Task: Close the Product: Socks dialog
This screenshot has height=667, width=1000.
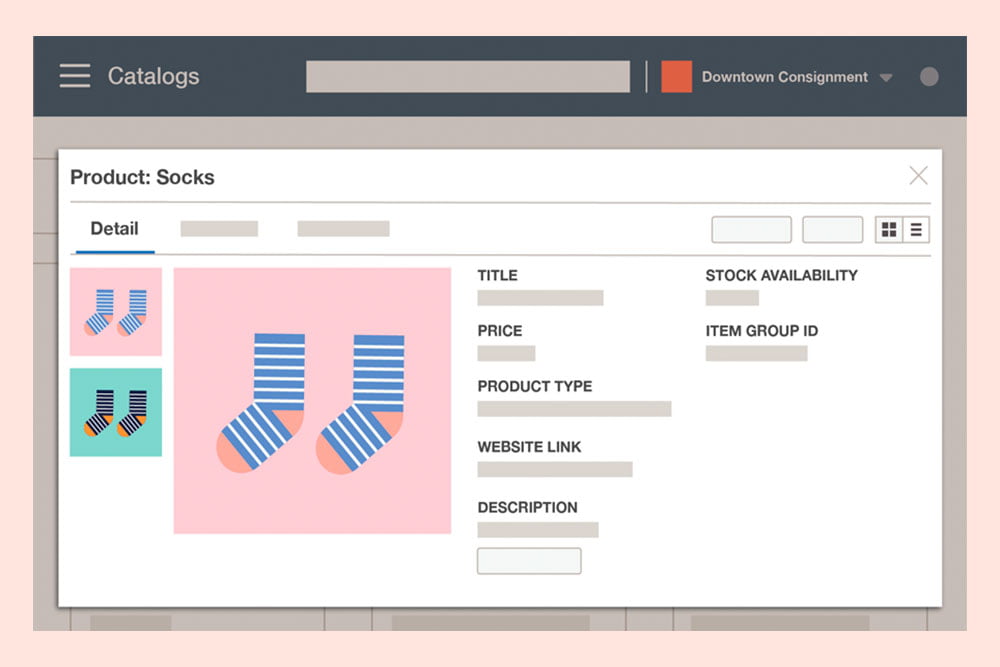Action: [x=918, y=175]
